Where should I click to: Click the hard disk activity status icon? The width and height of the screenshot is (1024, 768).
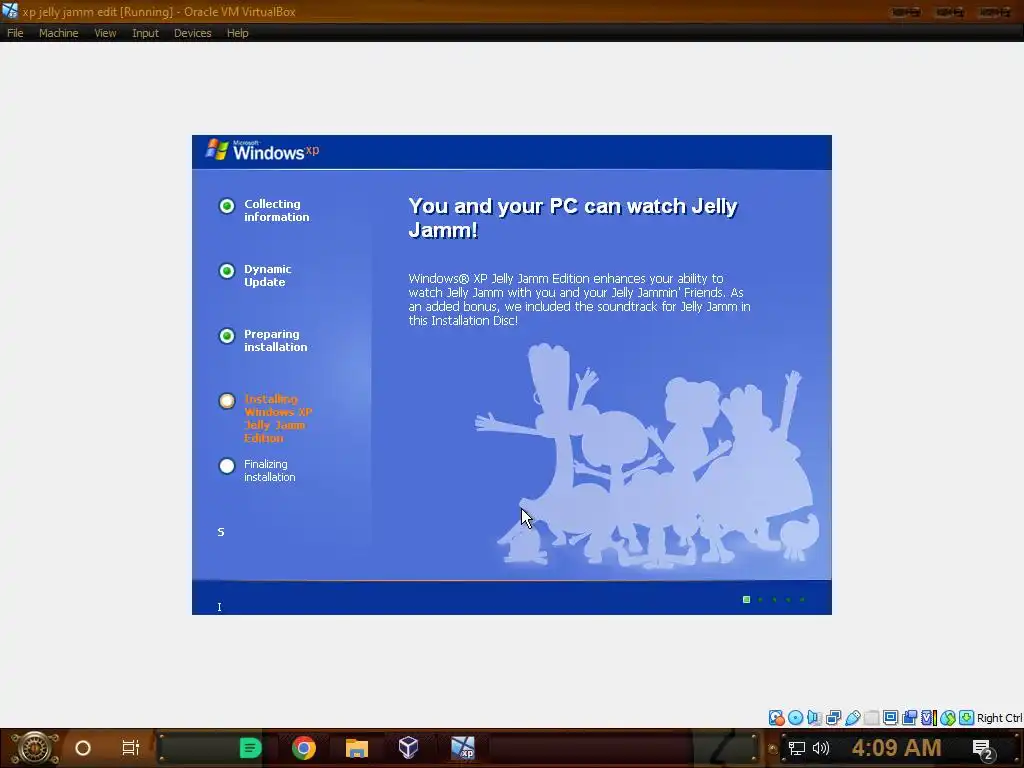coord(776,718)
